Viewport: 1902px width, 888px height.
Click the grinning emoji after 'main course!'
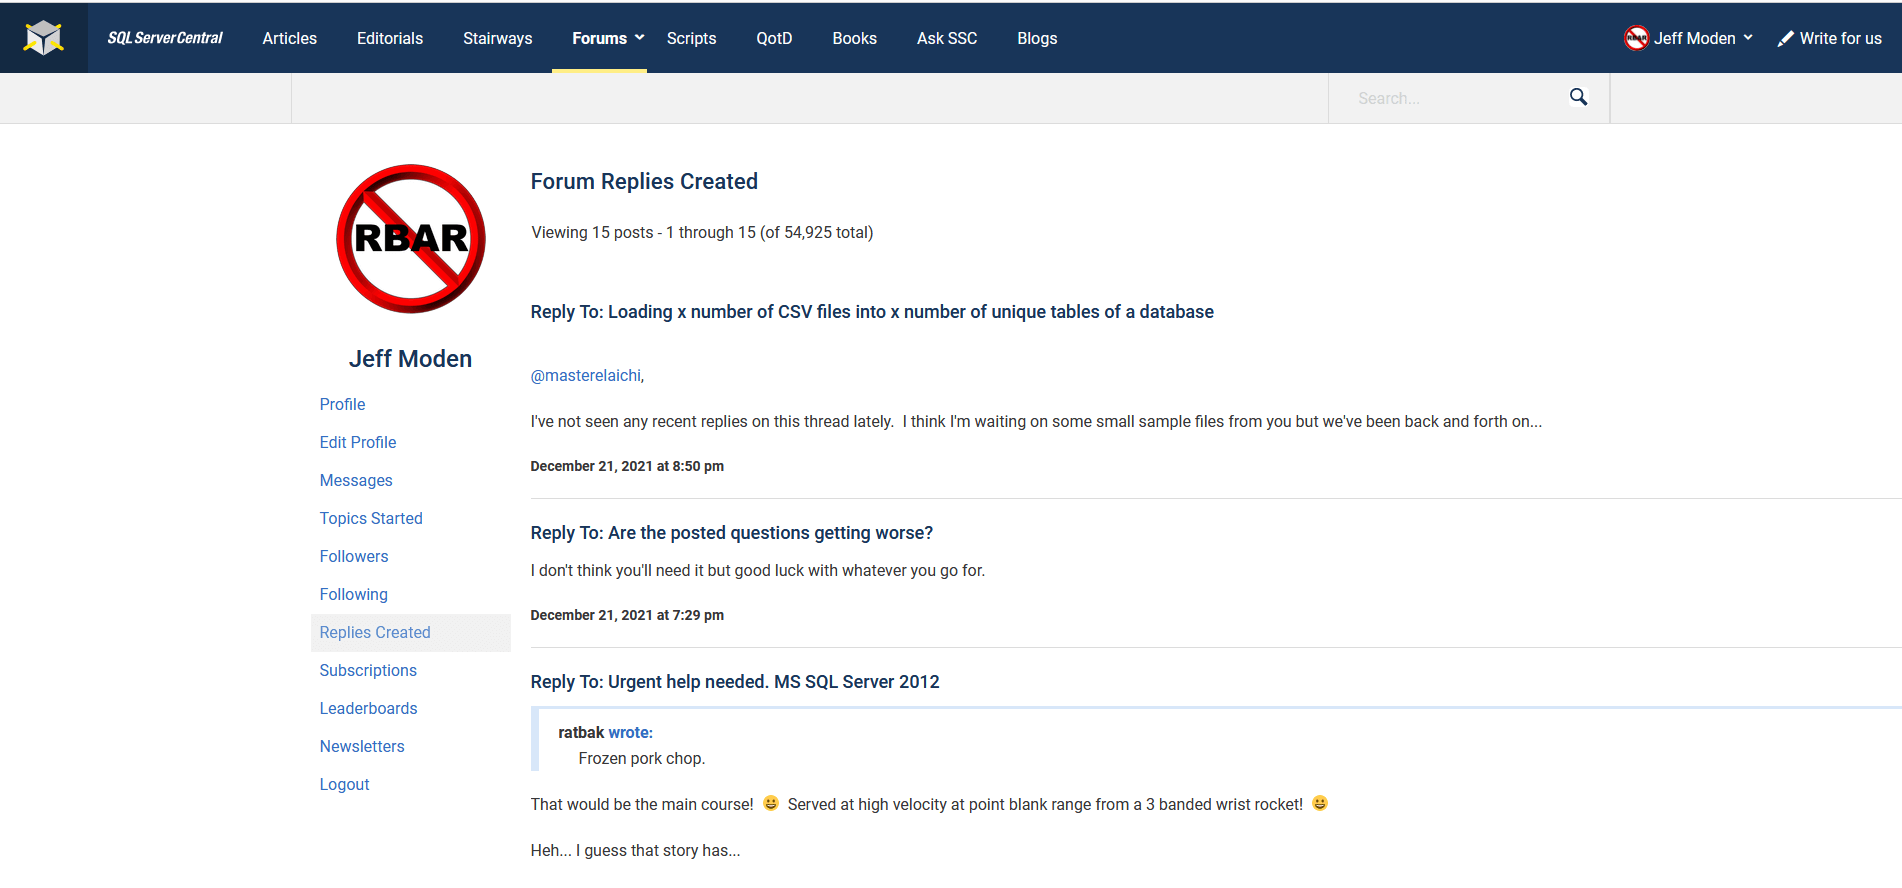[x=771, y=803]
